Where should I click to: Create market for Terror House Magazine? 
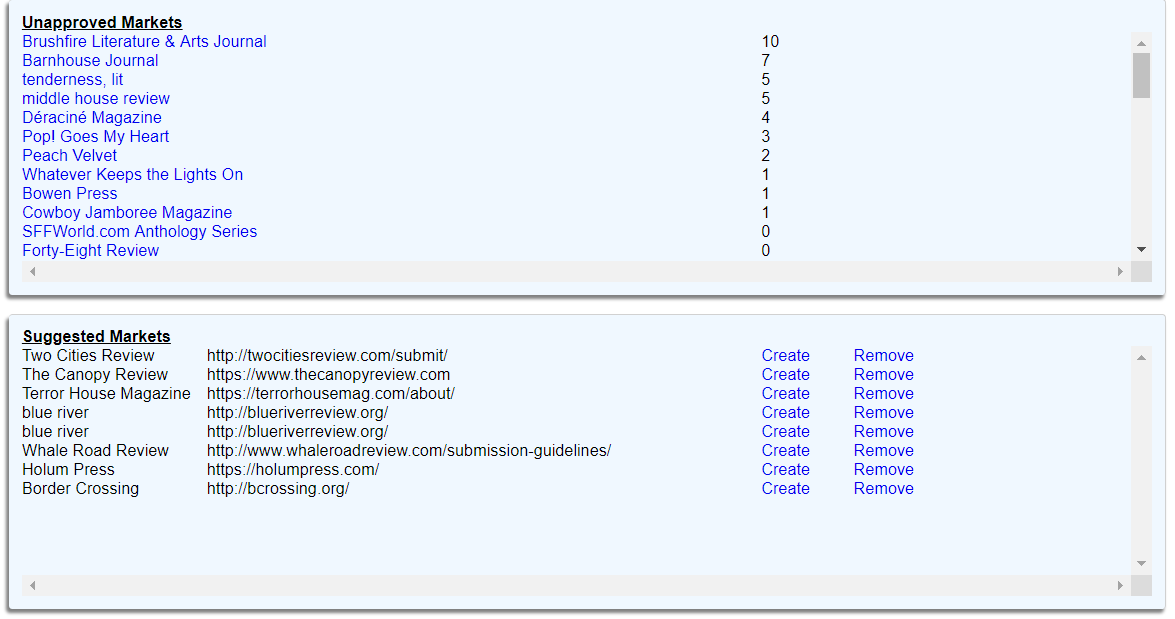pyautogui.click(x=785, y=393)
